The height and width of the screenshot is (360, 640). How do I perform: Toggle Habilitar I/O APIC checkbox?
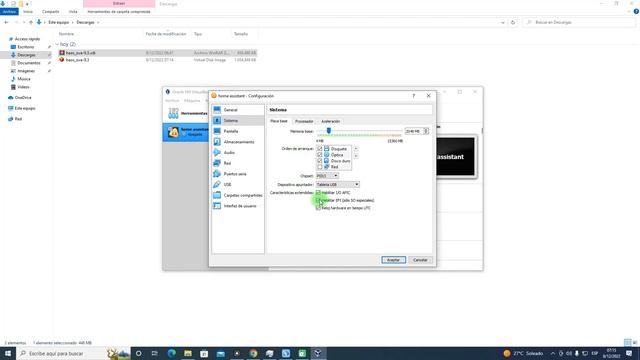(318, 193)
